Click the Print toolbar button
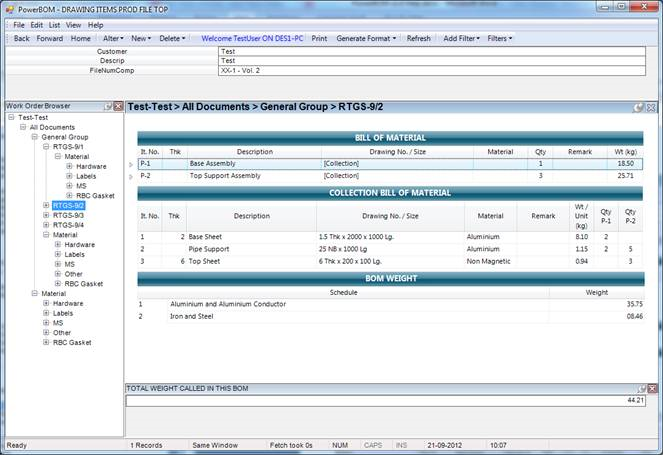The width and height of the screenshot is (663, 455). pyautogui.click(x=319, y=38)
